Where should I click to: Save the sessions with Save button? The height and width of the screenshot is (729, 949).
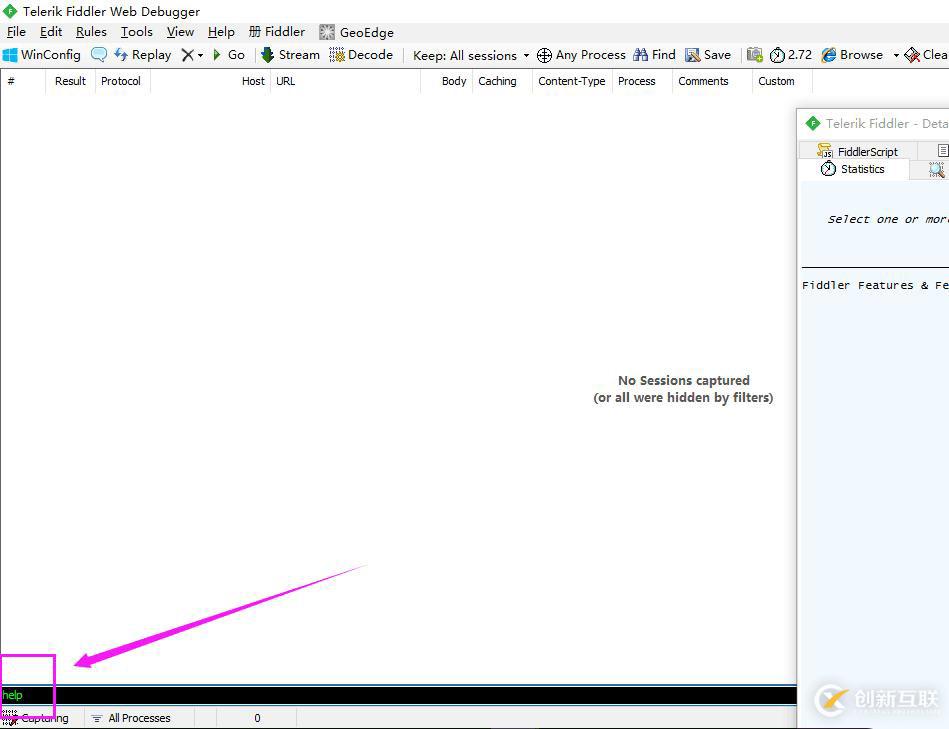tap(708, 55)
